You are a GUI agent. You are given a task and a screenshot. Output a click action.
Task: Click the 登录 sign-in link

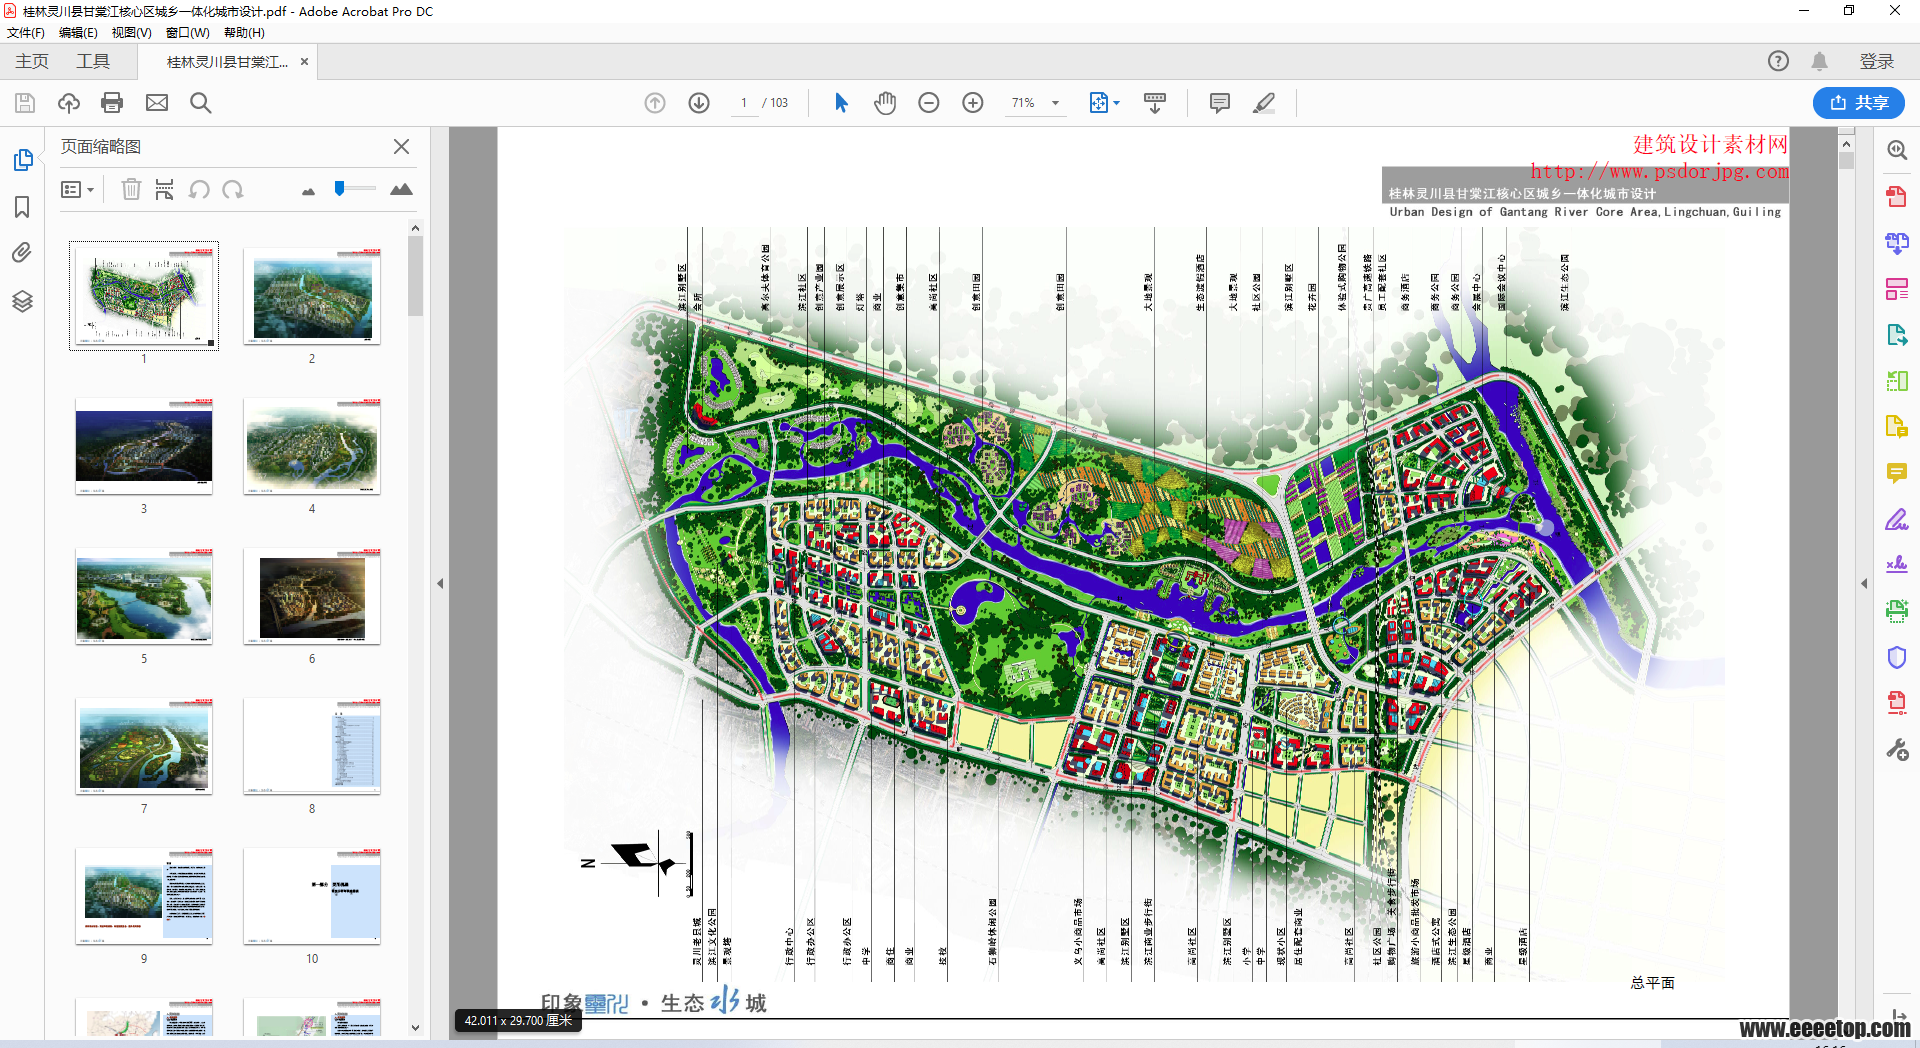tap(1876, 62)
